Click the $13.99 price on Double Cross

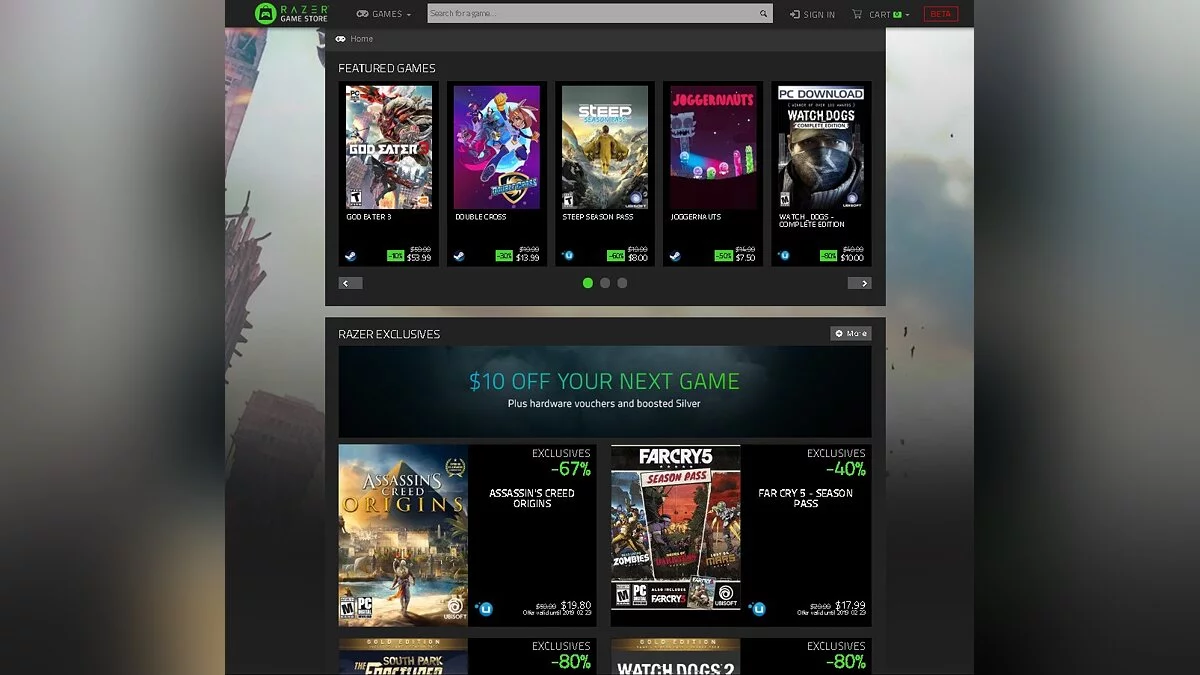[x=528, y=258]
